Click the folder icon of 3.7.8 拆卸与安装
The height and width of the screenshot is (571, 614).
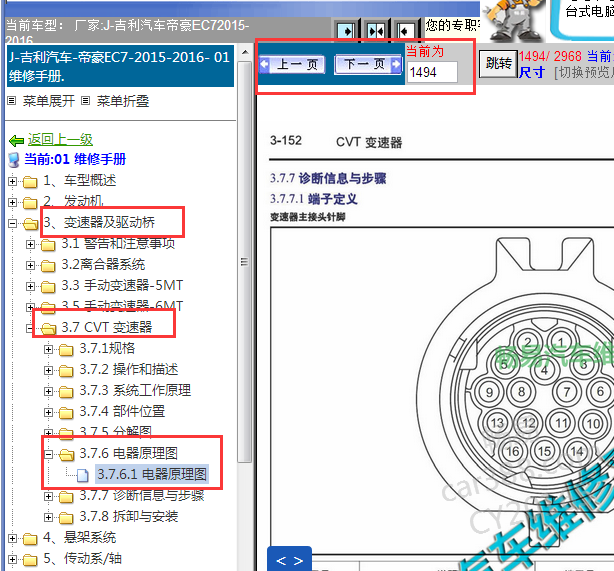(66, 517)
